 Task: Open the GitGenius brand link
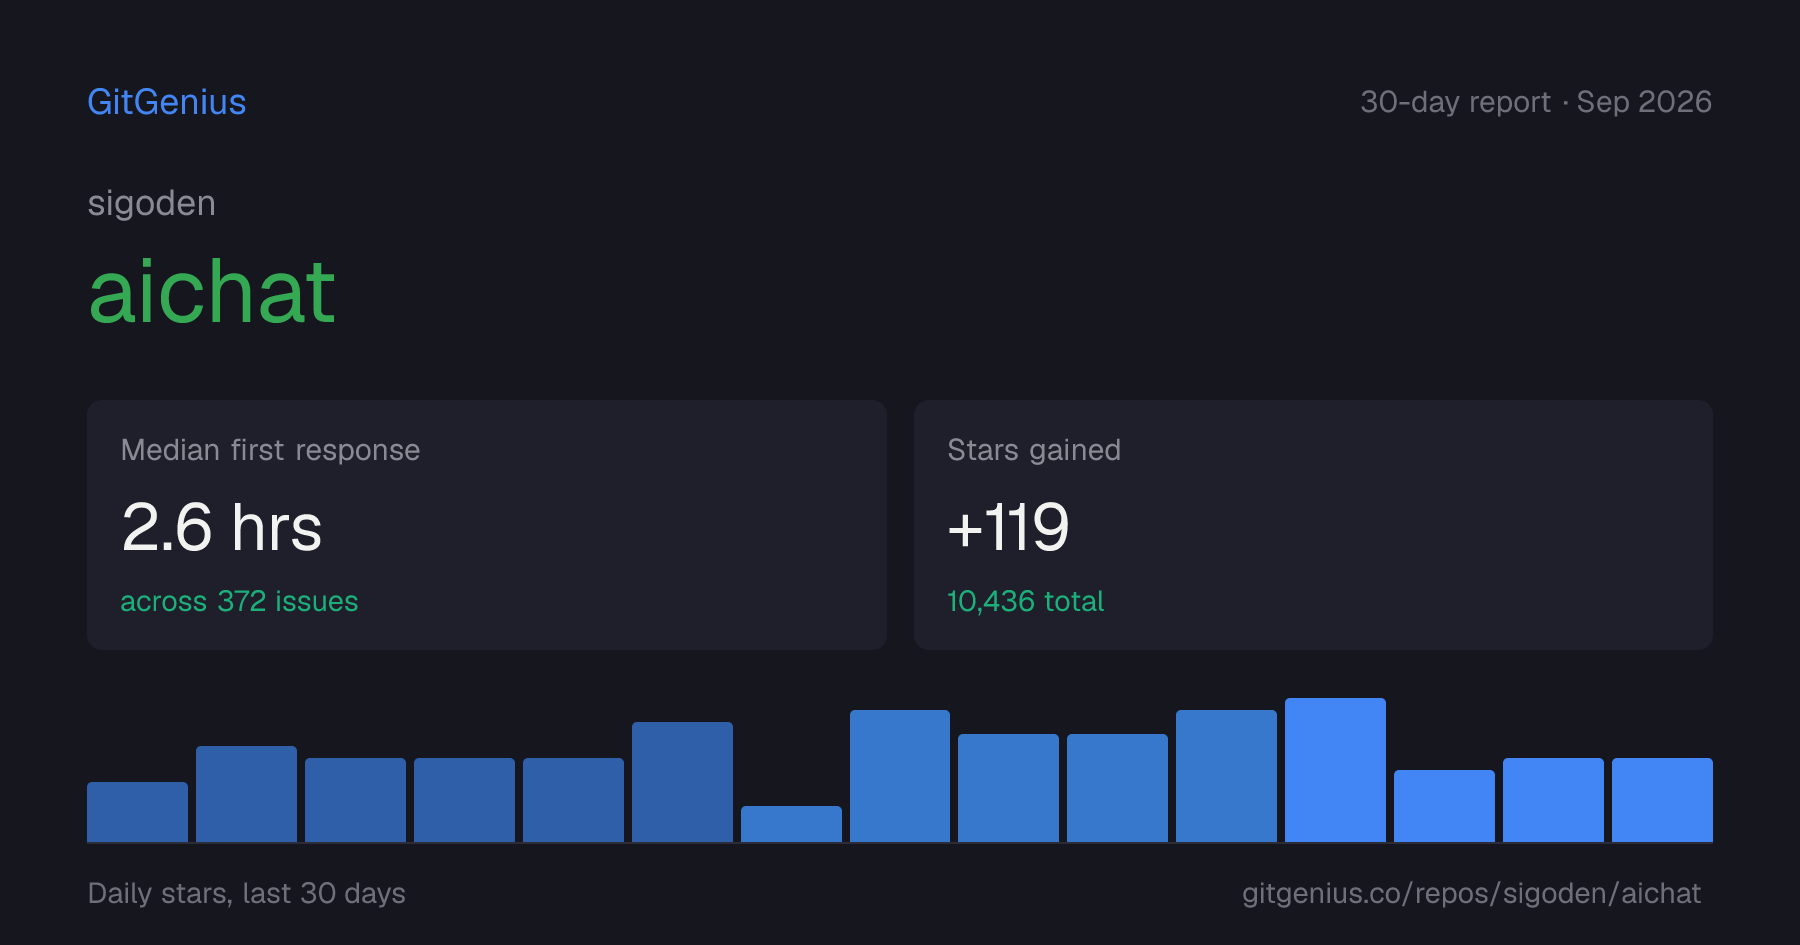point(167,102)
